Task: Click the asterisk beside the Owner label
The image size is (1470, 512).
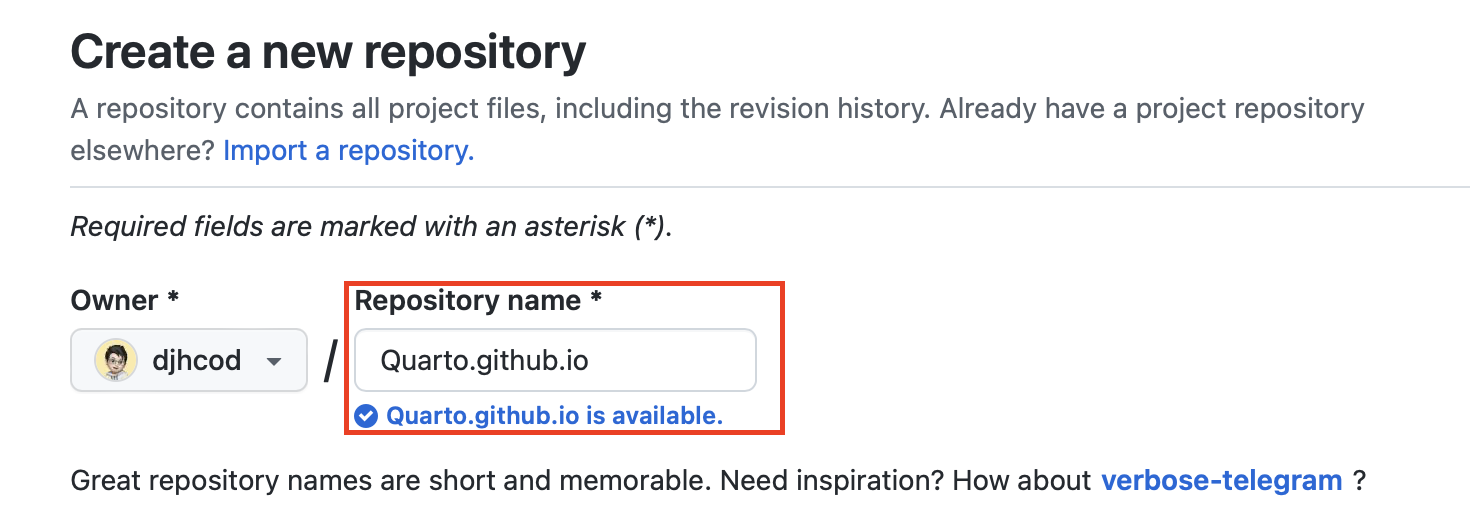Action: coord(173,299)
